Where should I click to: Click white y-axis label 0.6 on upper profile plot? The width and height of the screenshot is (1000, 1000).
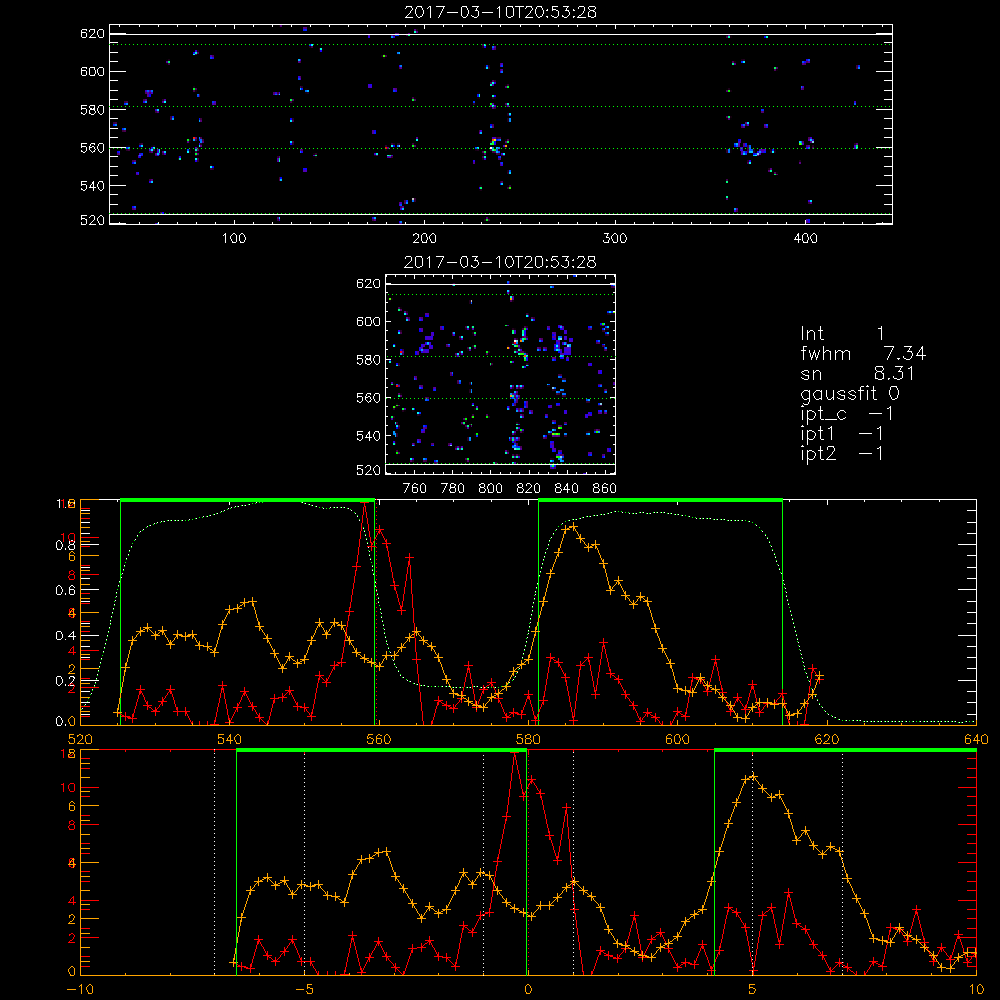[x=65, y=591]
